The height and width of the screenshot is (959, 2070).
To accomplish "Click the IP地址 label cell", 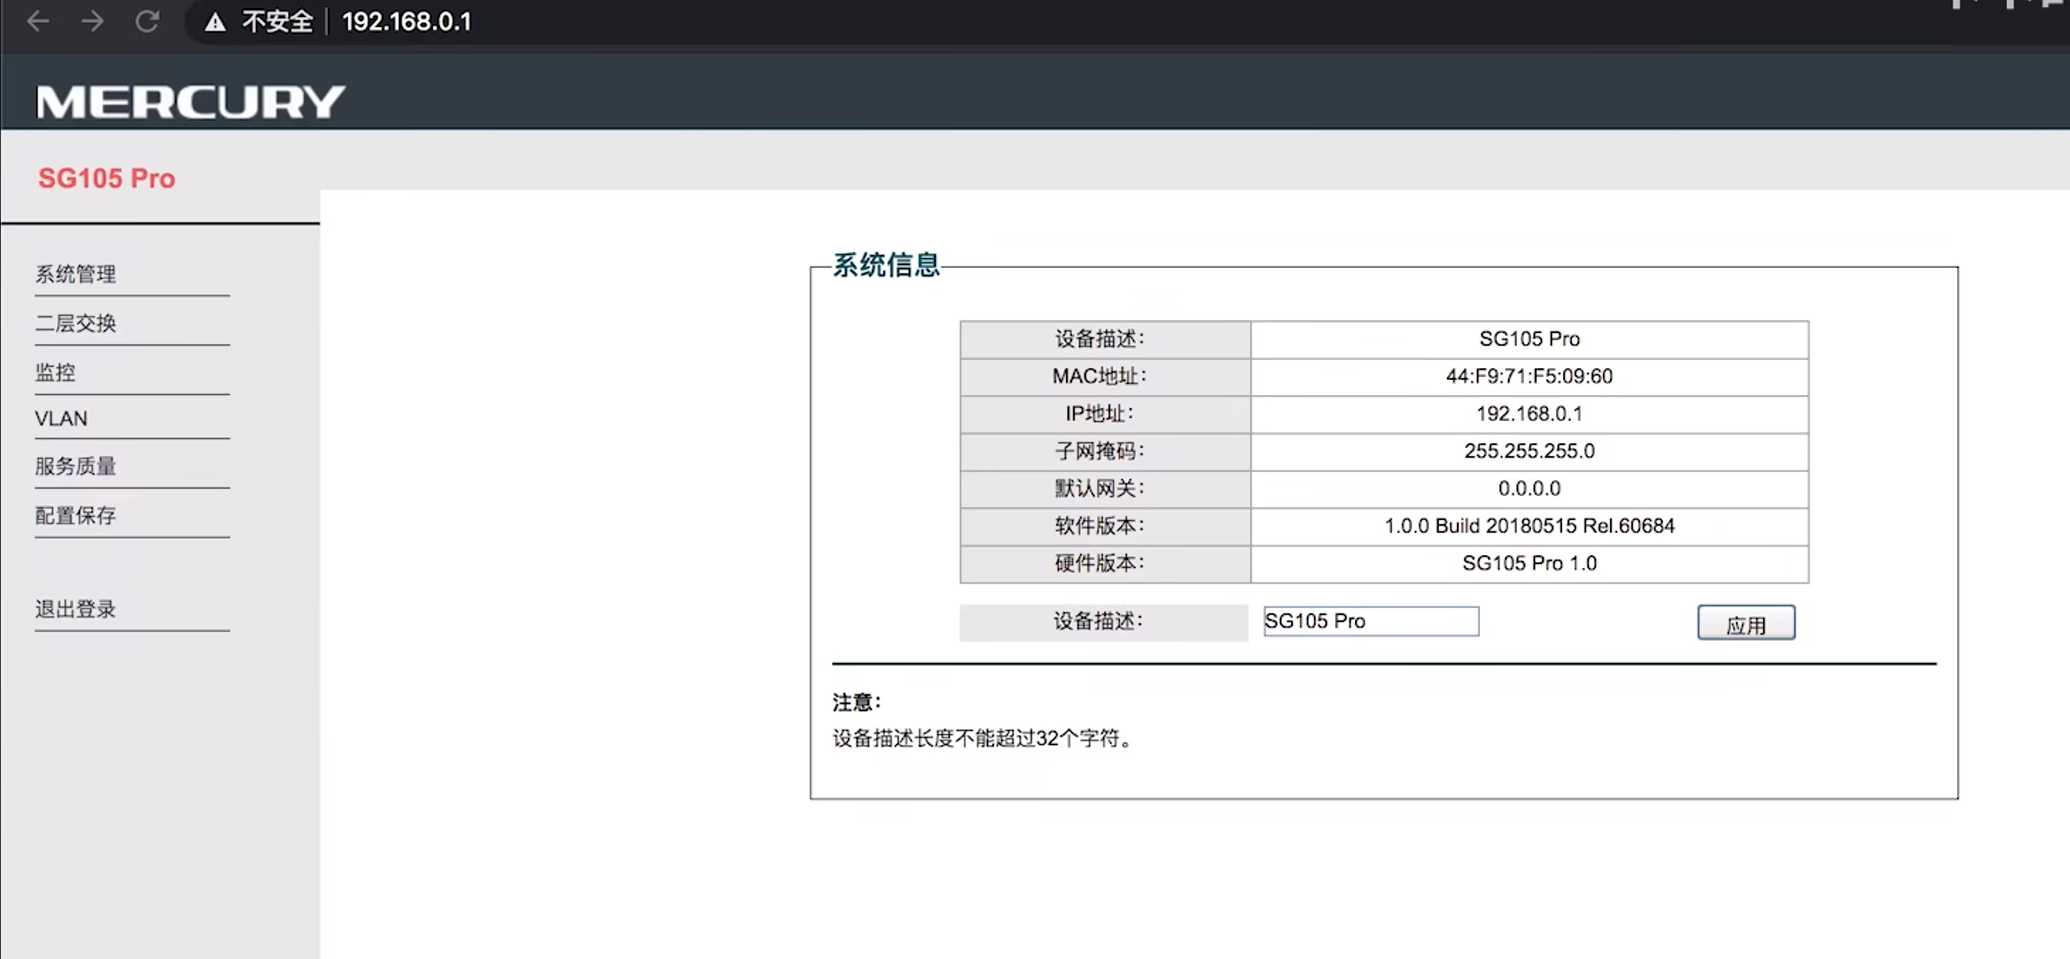I will point(1105,413).
